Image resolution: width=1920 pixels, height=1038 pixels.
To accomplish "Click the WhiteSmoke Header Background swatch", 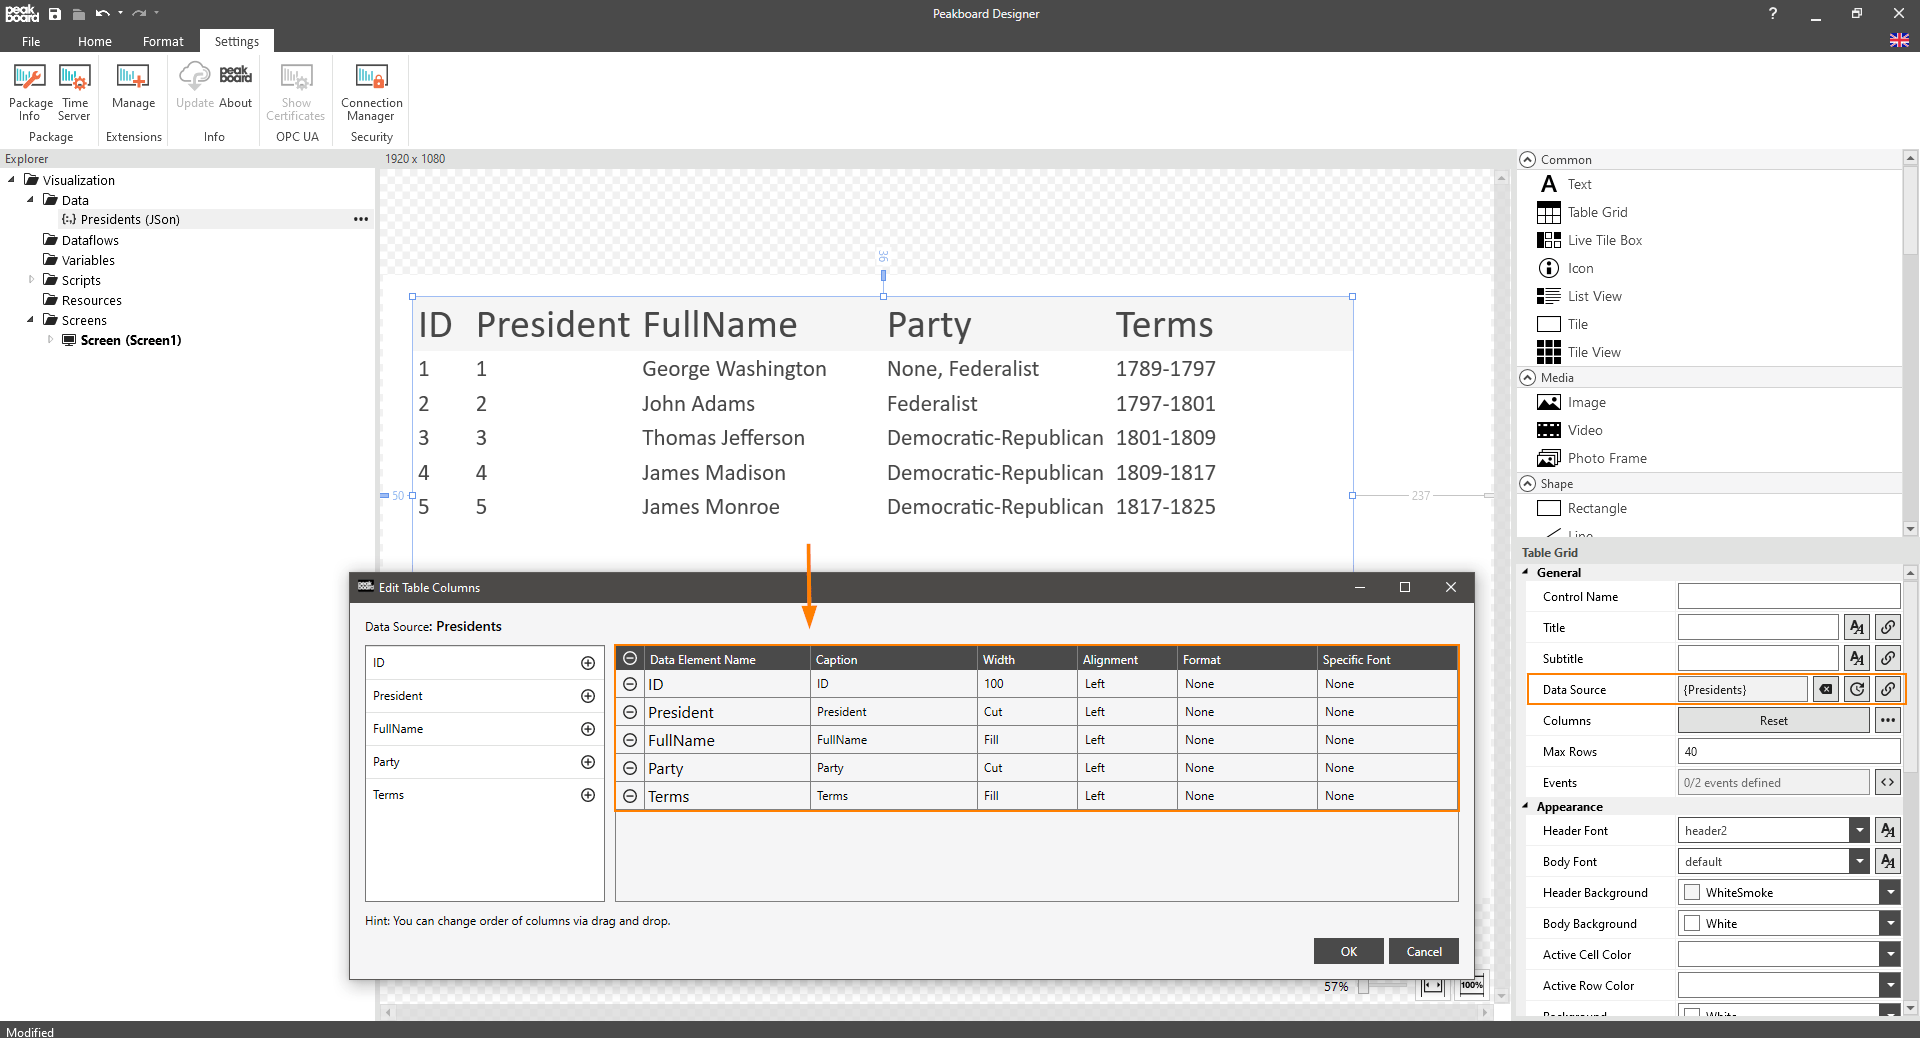I will 1692,892.
